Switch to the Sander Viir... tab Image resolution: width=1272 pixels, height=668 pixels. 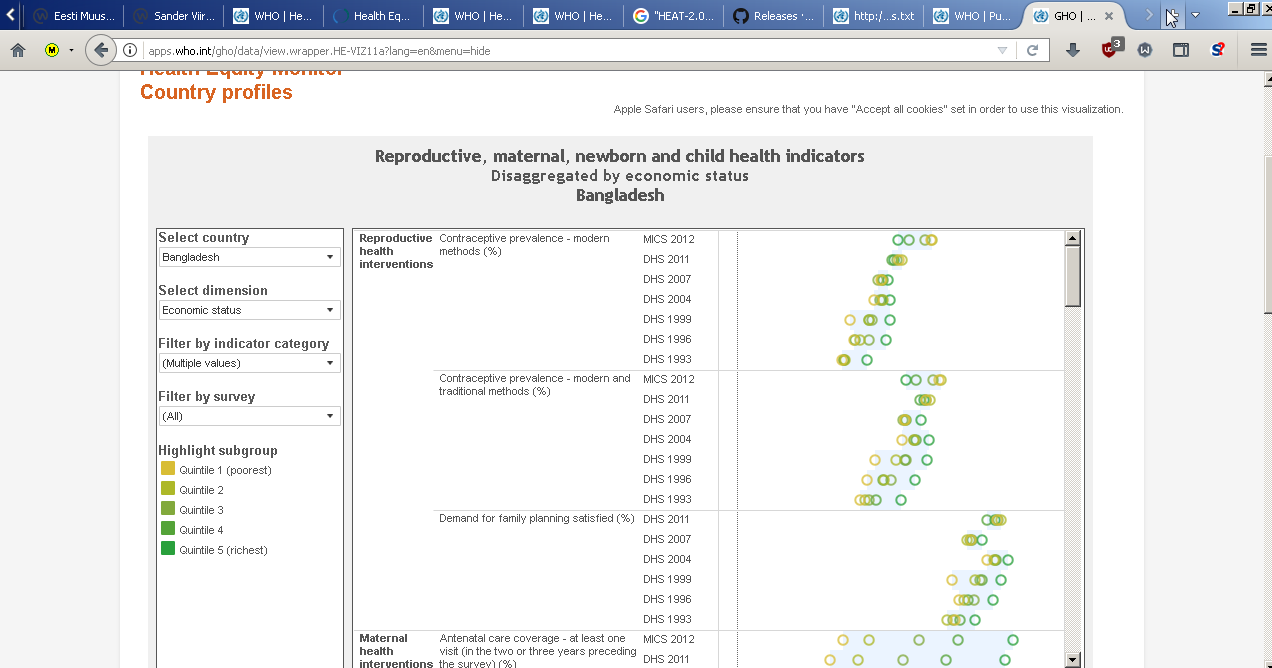click(173, 16)
